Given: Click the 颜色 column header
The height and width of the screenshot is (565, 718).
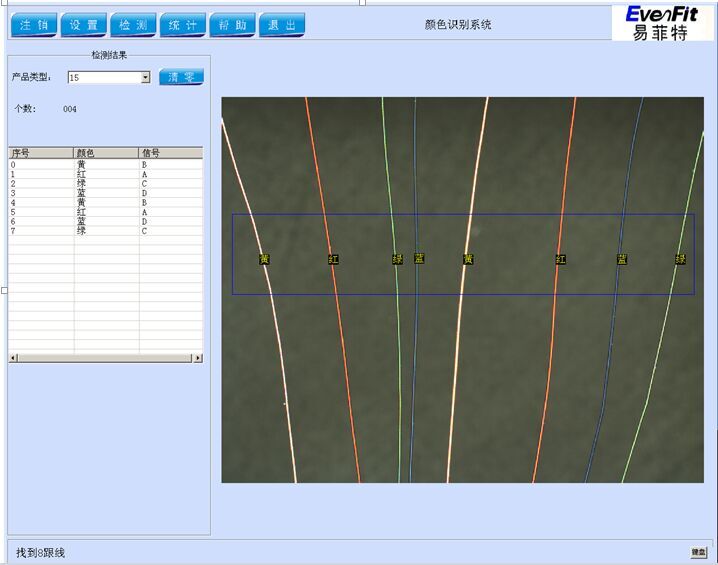Looking at the screenshot, I should coord(106,153).
